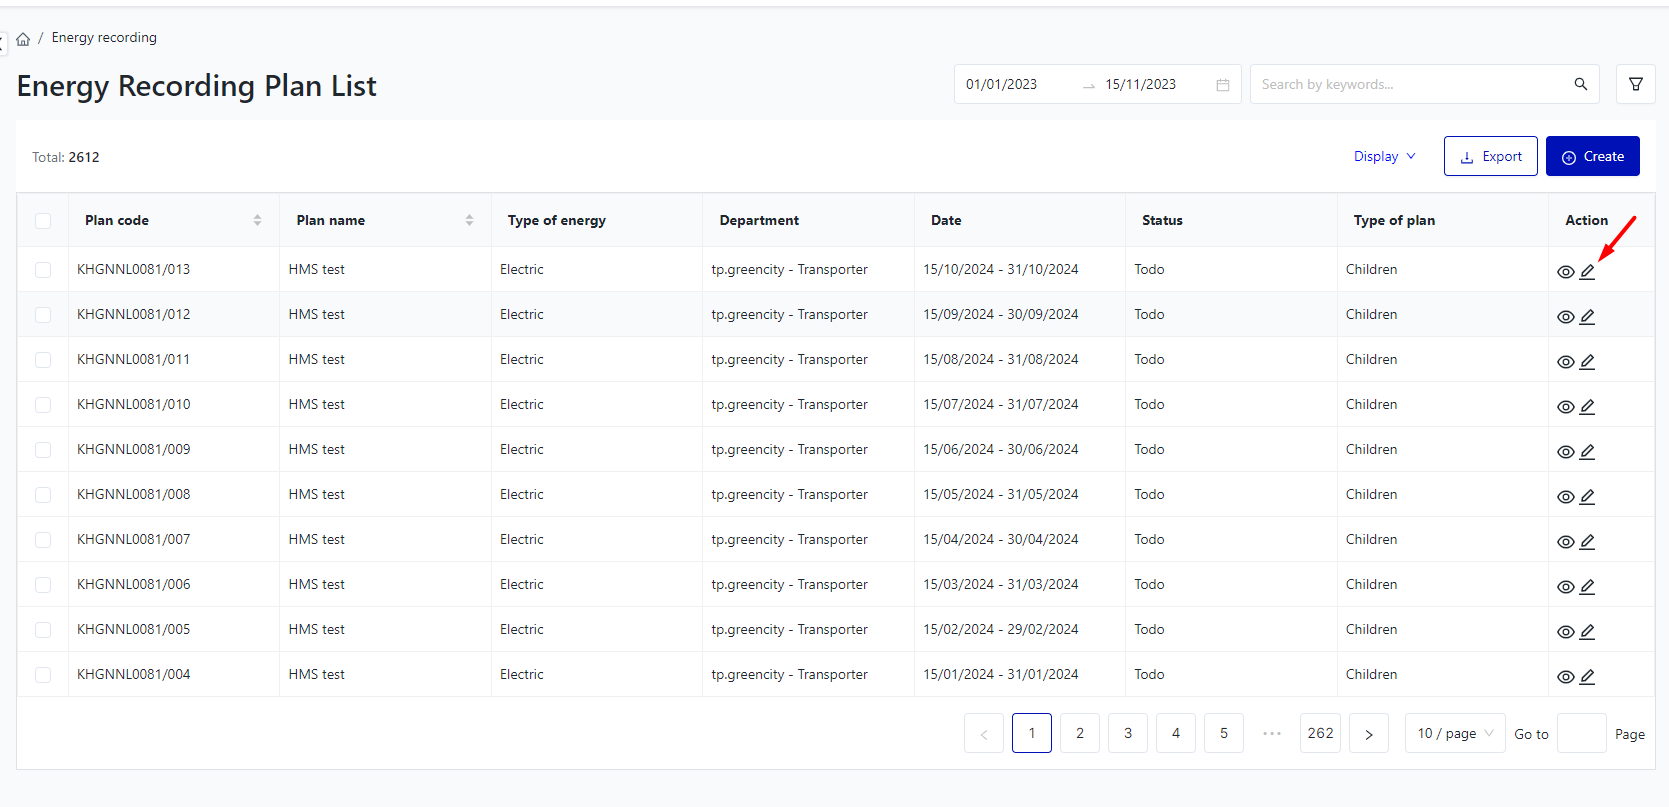Open the filter funnel icon
The height and width of the screenshot is (807, 1669).
[1635, 85]
